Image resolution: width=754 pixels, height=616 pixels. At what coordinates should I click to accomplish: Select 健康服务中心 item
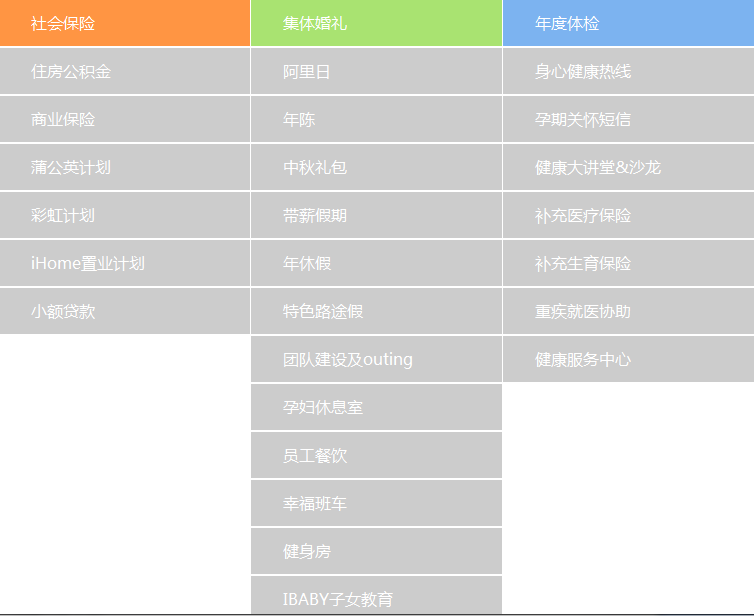[x=628, y=359]
